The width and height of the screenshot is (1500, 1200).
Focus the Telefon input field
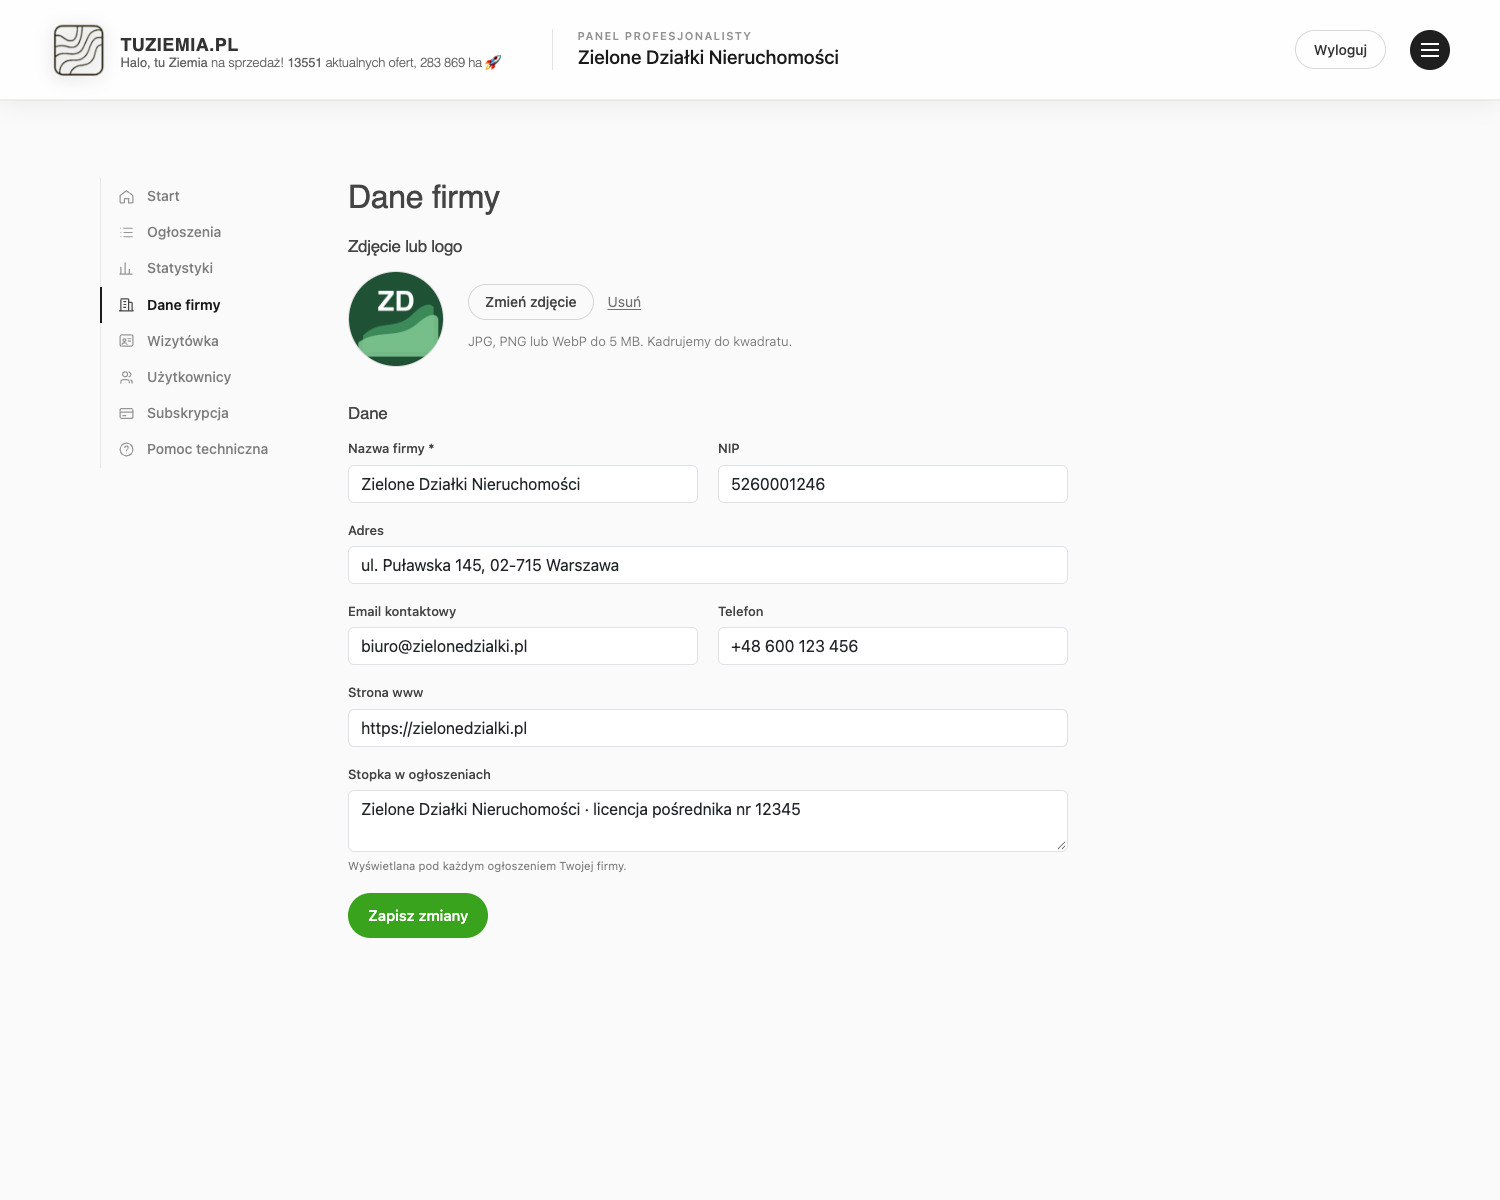(x=893, y=646)
